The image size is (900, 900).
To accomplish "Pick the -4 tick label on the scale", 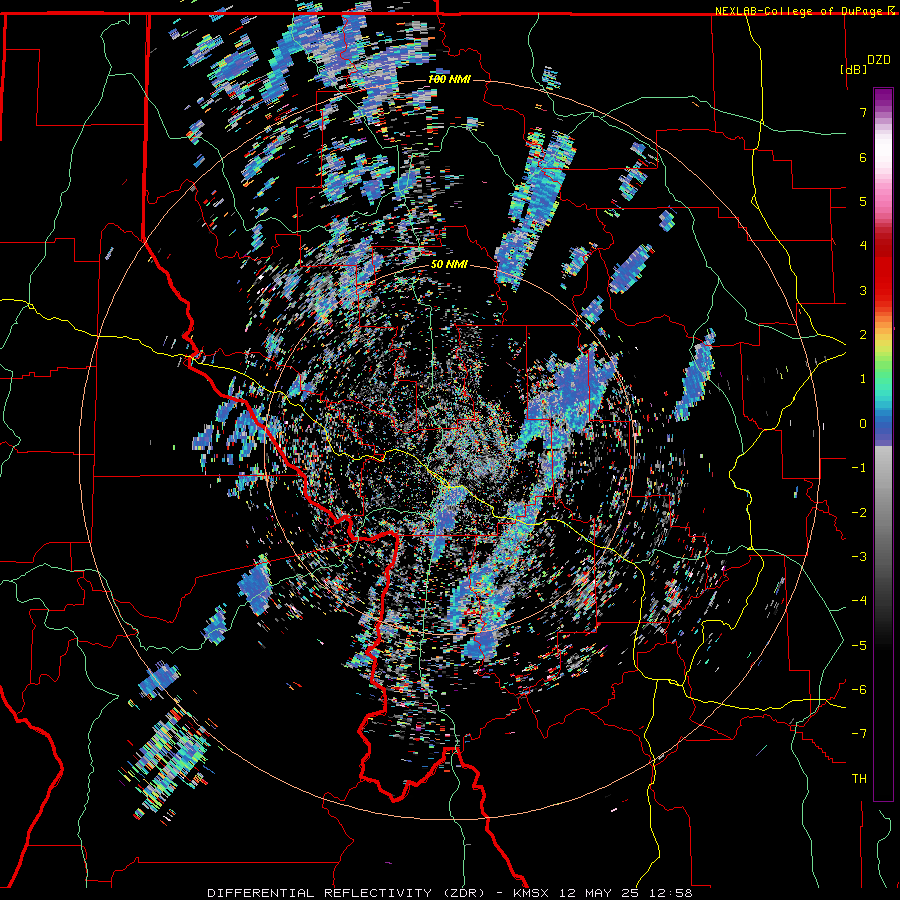I will [859, 601].
